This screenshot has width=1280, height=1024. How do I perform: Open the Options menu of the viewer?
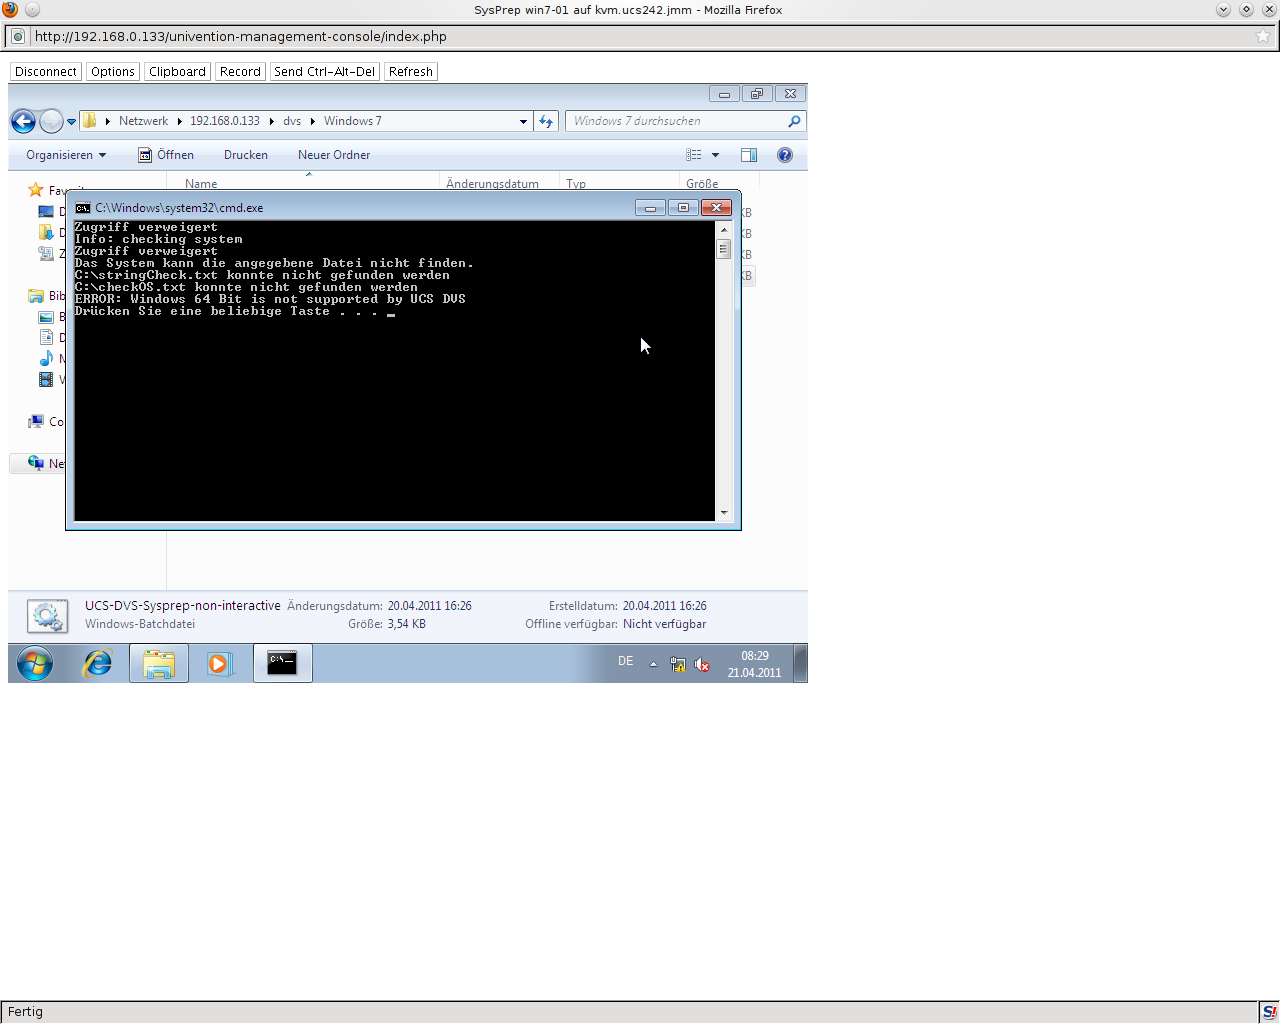click(112, 72)
